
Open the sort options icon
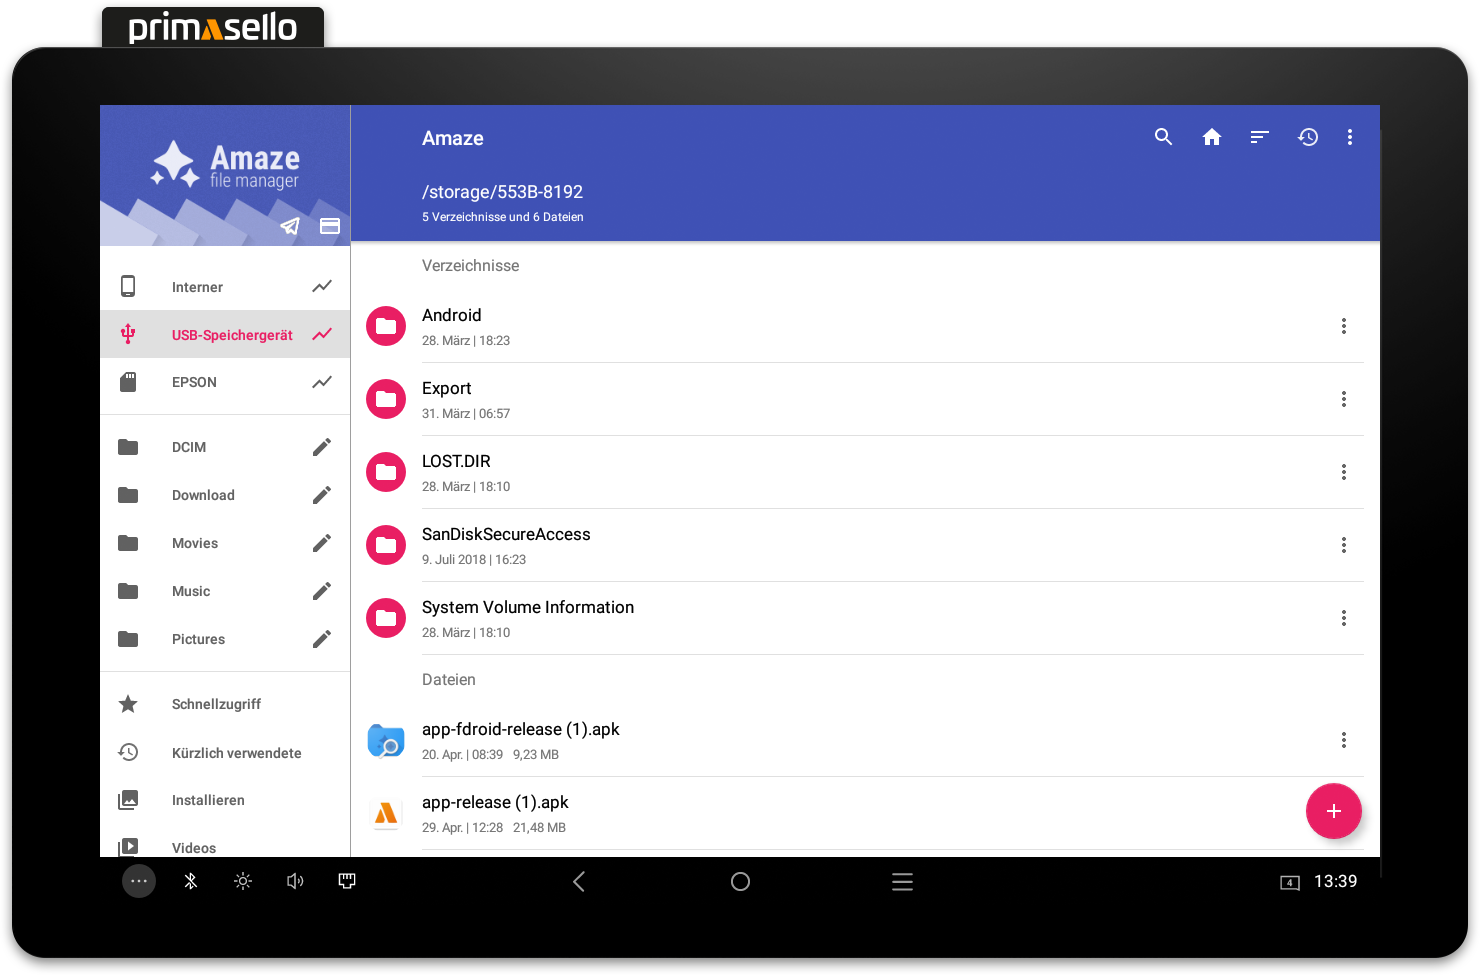coord(1259,137)
